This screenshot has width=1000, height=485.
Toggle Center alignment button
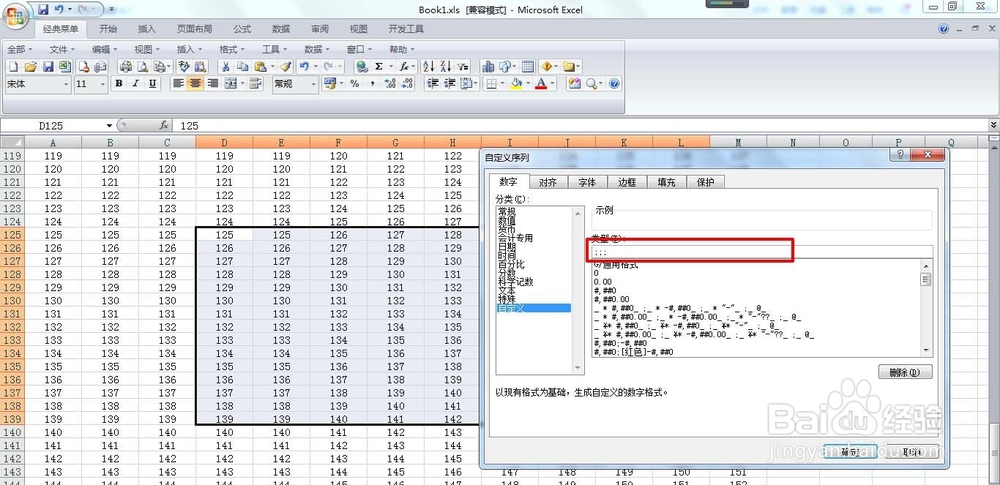point(196,84)
